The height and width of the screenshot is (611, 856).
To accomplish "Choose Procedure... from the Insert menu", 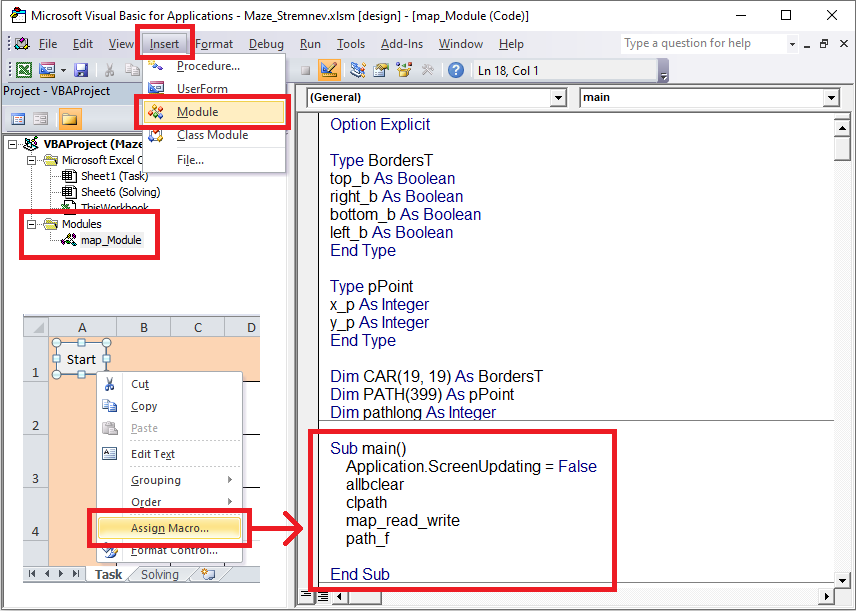I will pyautogui.click(x=214, y=66).
